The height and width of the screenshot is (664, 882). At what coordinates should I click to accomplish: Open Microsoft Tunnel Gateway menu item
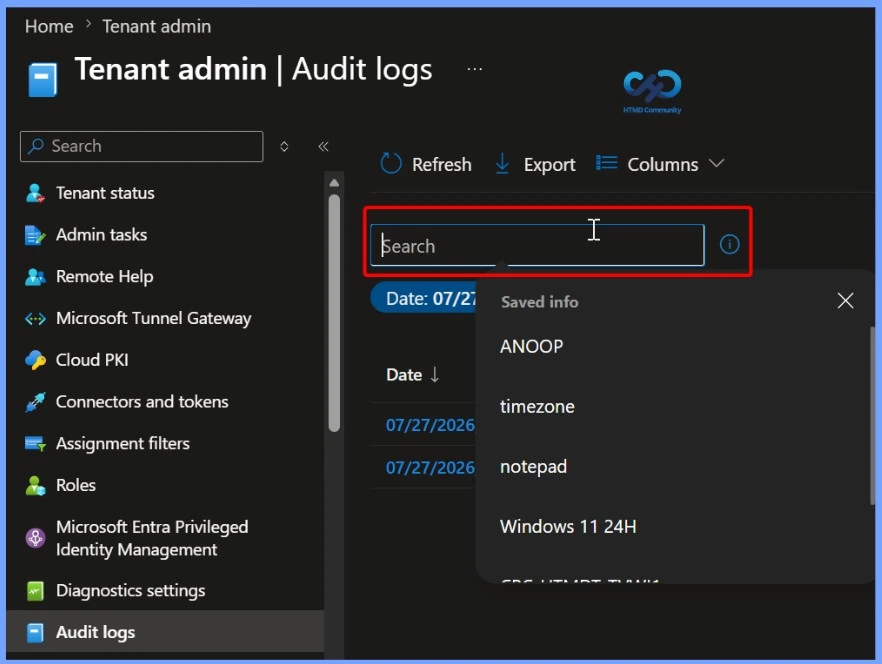tap(154, 318)
